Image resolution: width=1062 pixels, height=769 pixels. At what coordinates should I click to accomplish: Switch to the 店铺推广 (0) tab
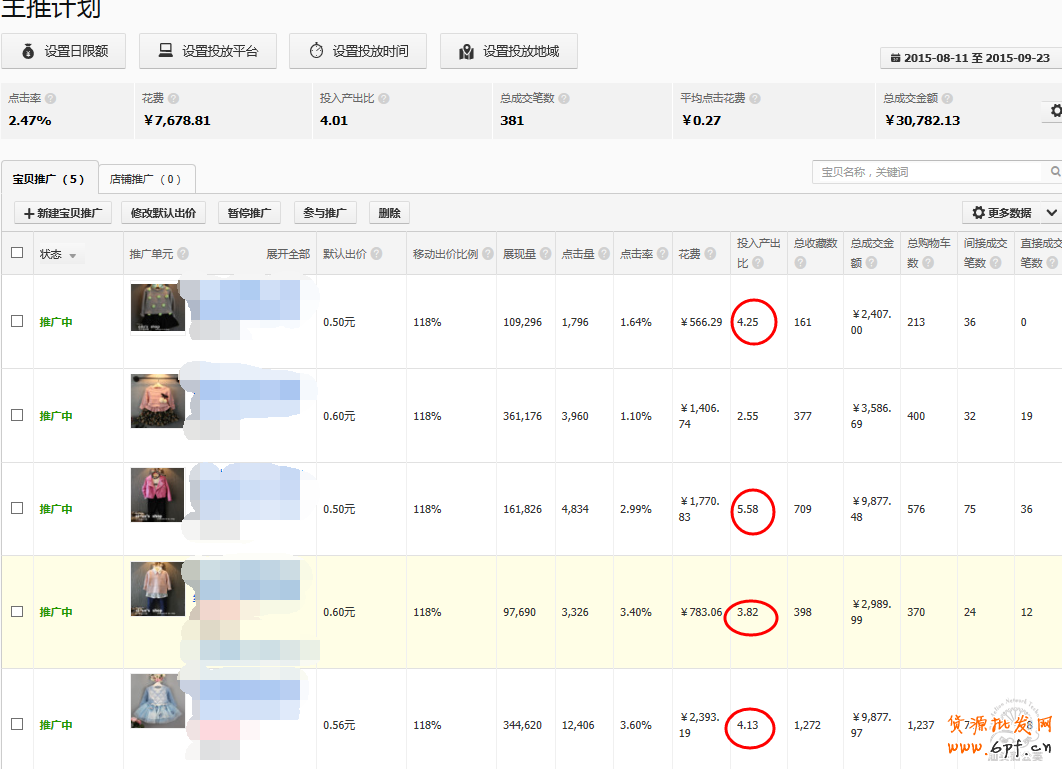tap(146, 180)
